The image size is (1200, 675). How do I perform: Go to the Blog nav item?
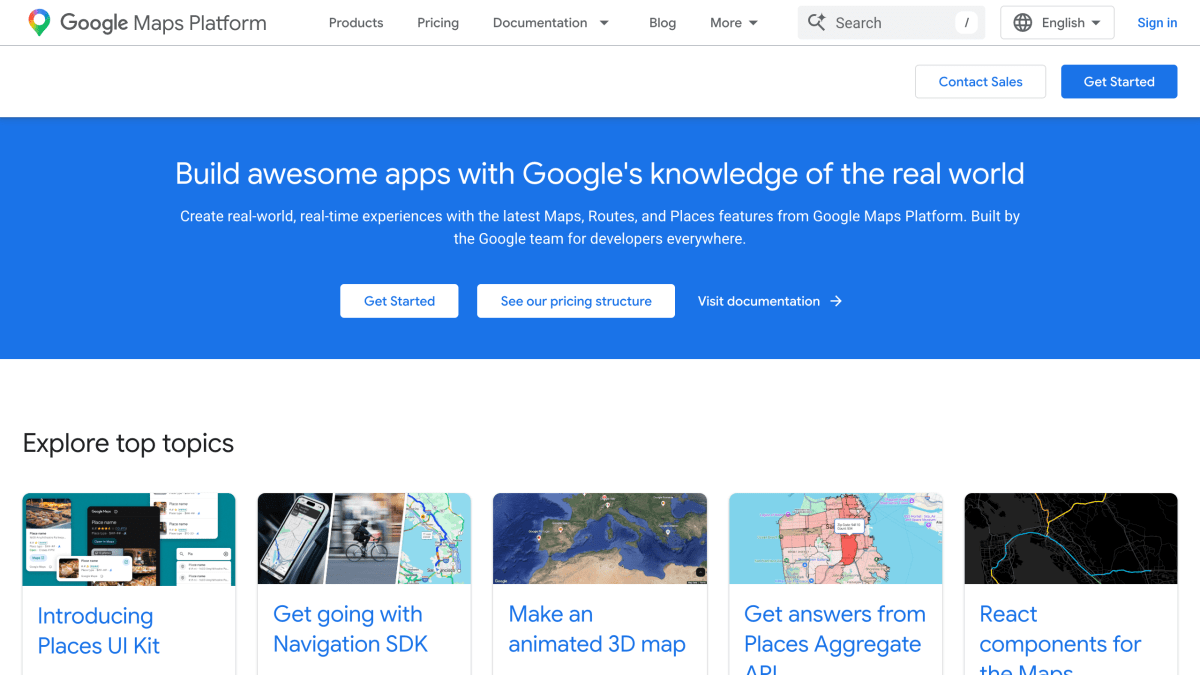tap(662, 22)
